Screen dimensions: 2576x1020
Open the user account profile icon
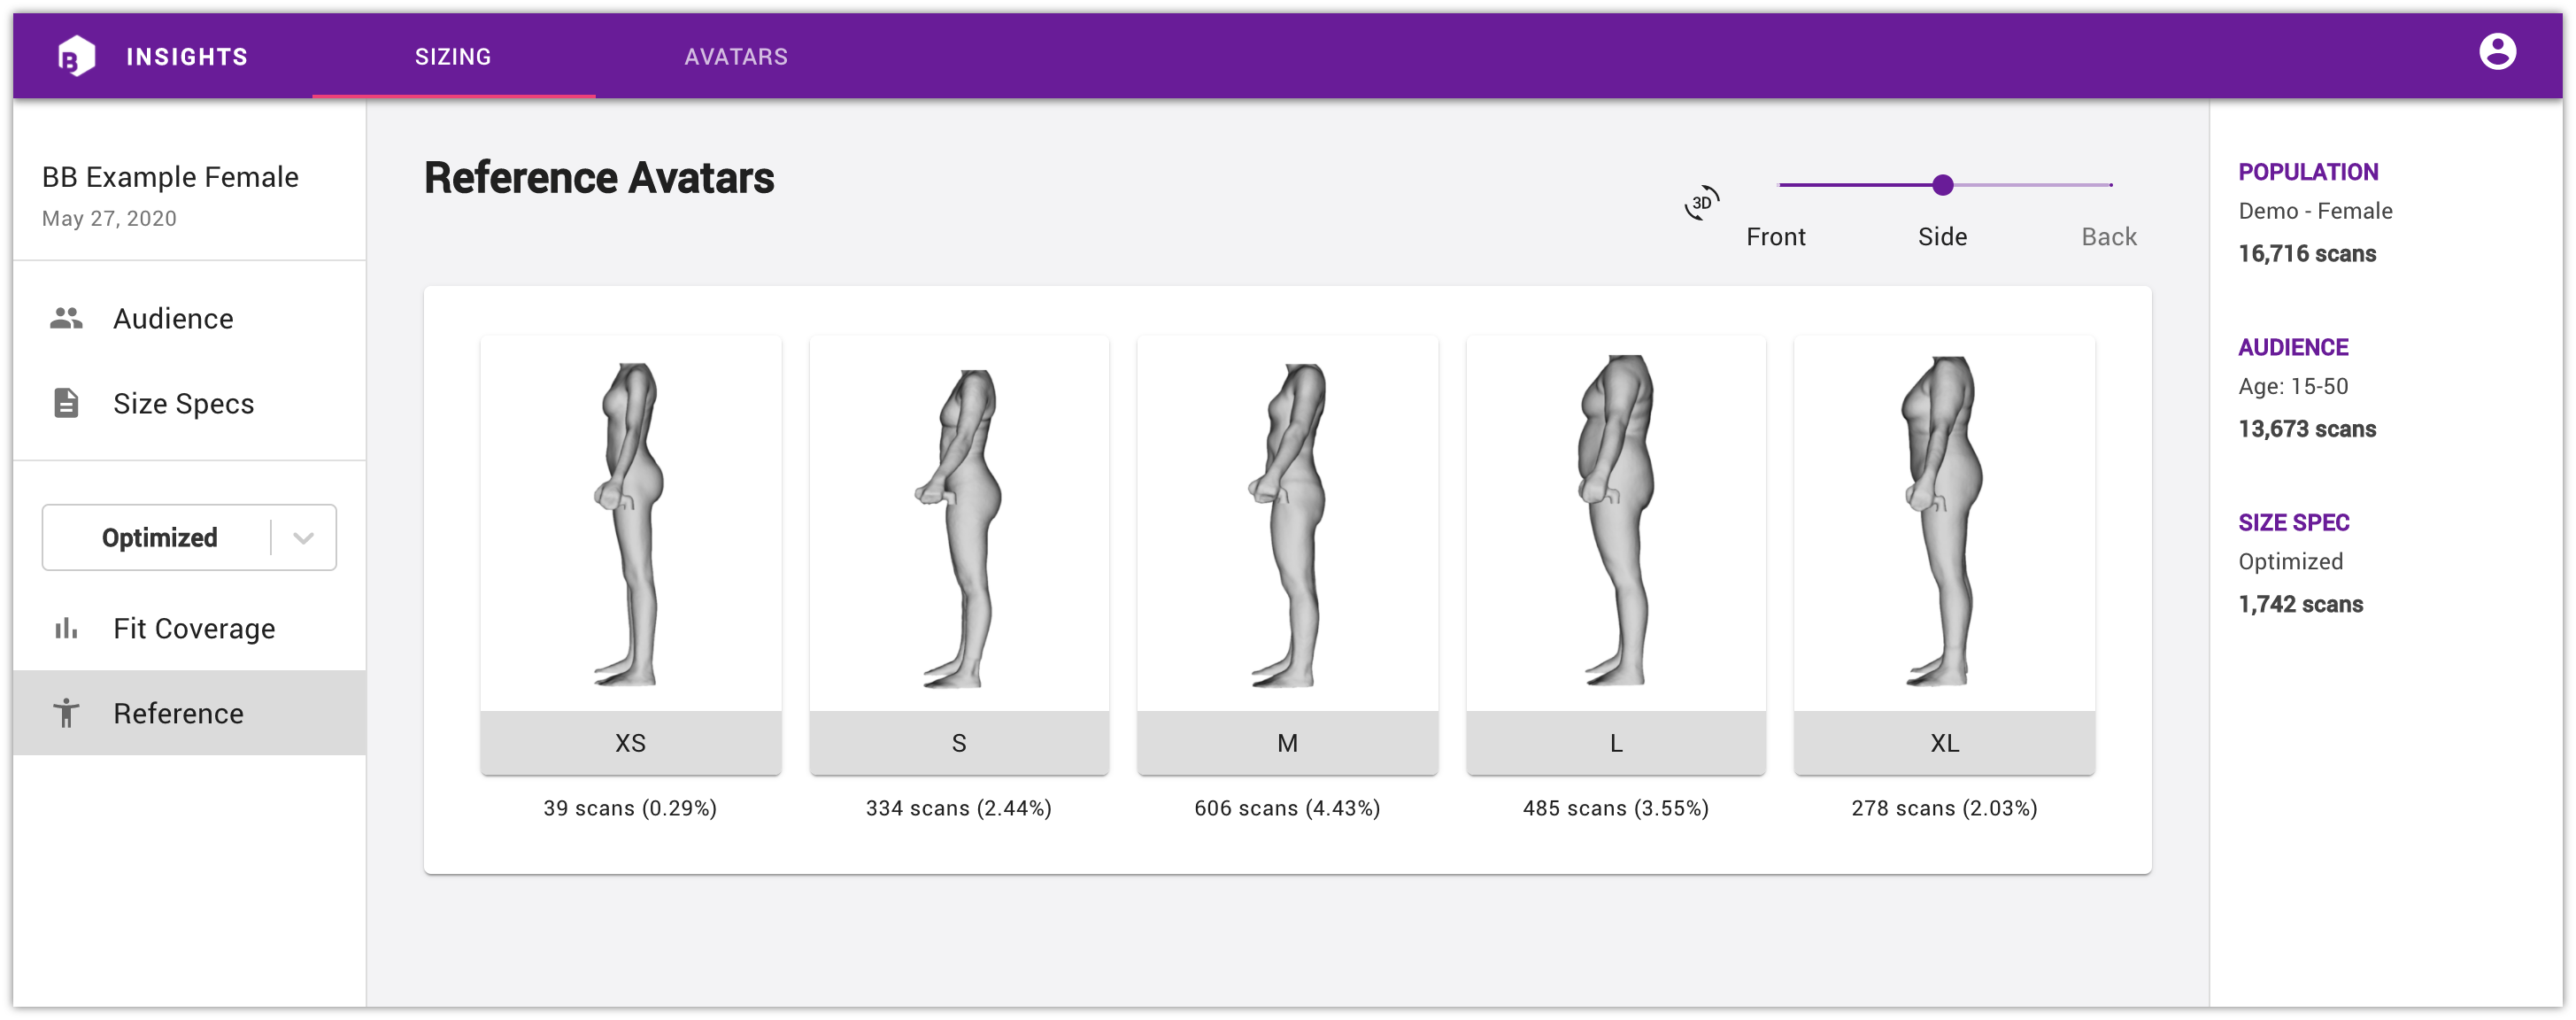pyautogui.click(x=2497, y=52)
